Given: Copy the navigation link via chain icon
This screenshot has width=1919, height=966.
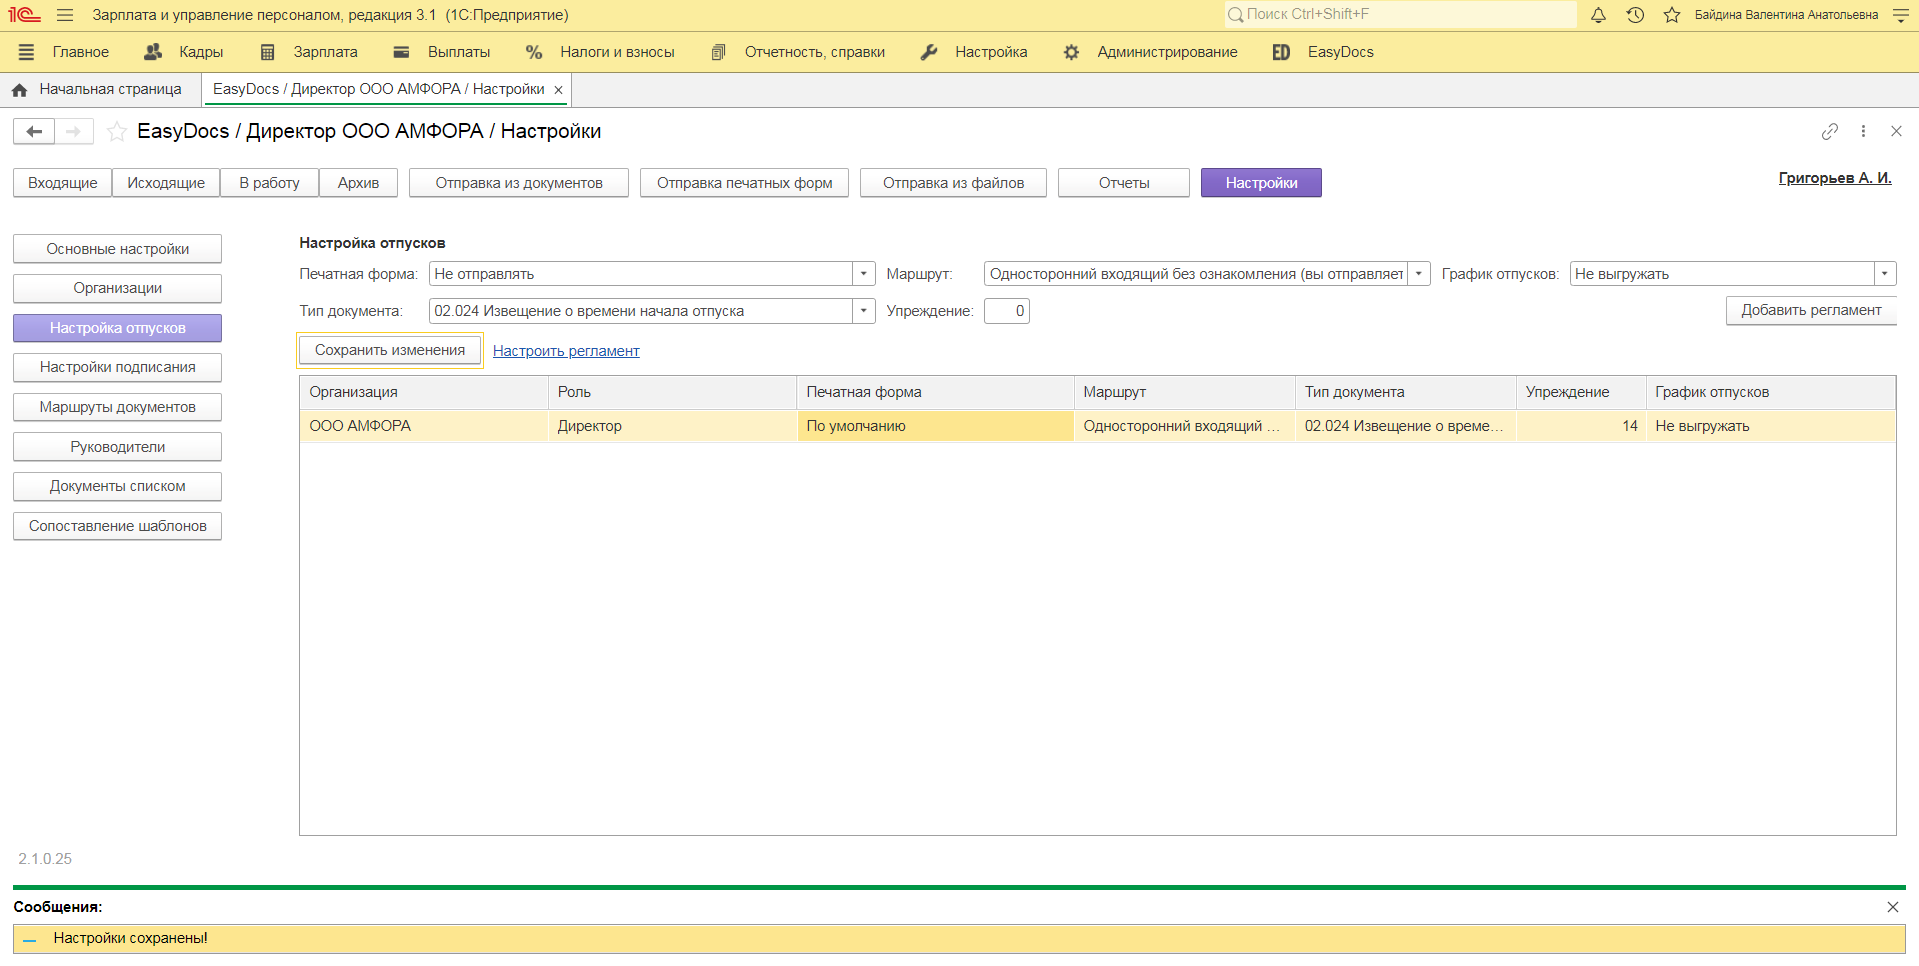Looking at the screenshot, I should coord(1829,131).
